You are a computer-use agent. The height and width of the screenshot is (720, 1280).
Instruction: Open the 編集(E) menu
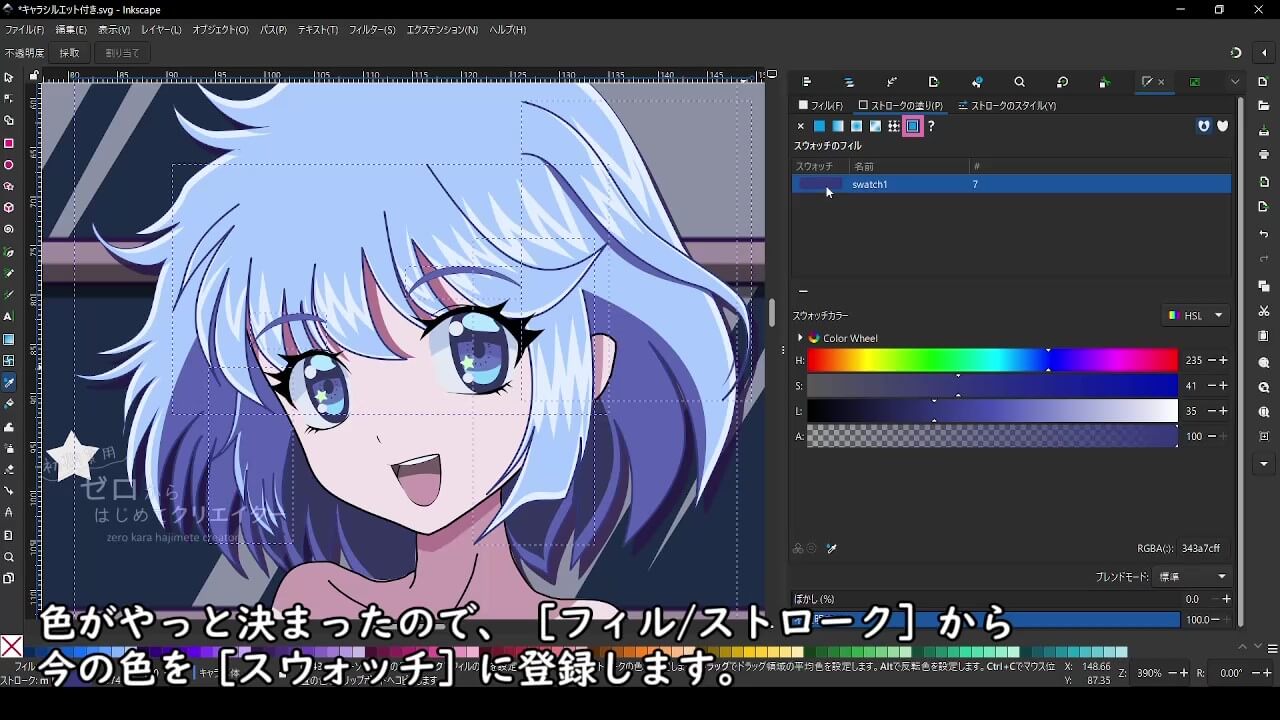coord(71,30)
